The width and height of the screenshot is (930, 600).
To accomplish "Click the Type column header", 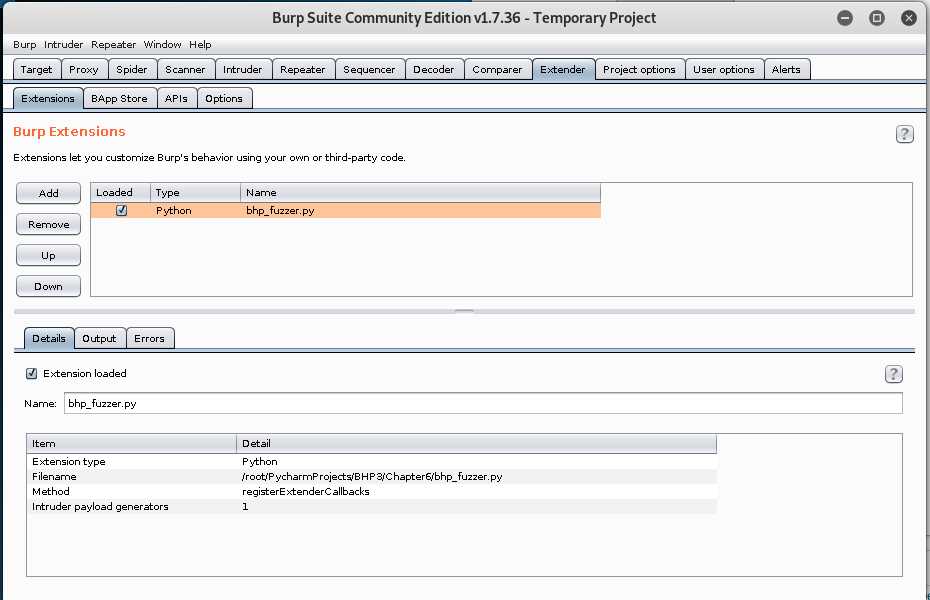I will (196, 193).
